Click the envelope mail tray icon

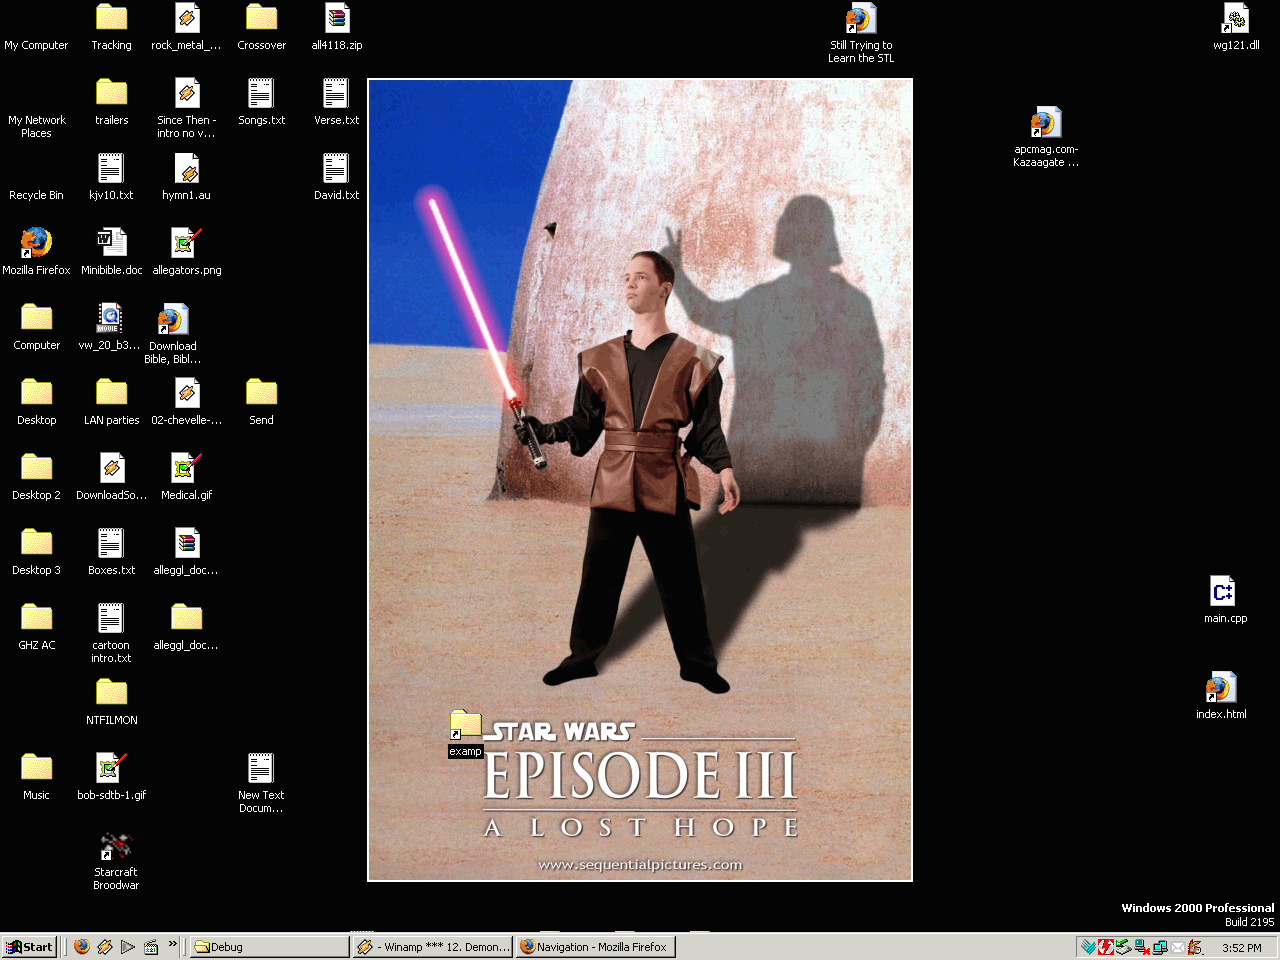coord(1178,947)
